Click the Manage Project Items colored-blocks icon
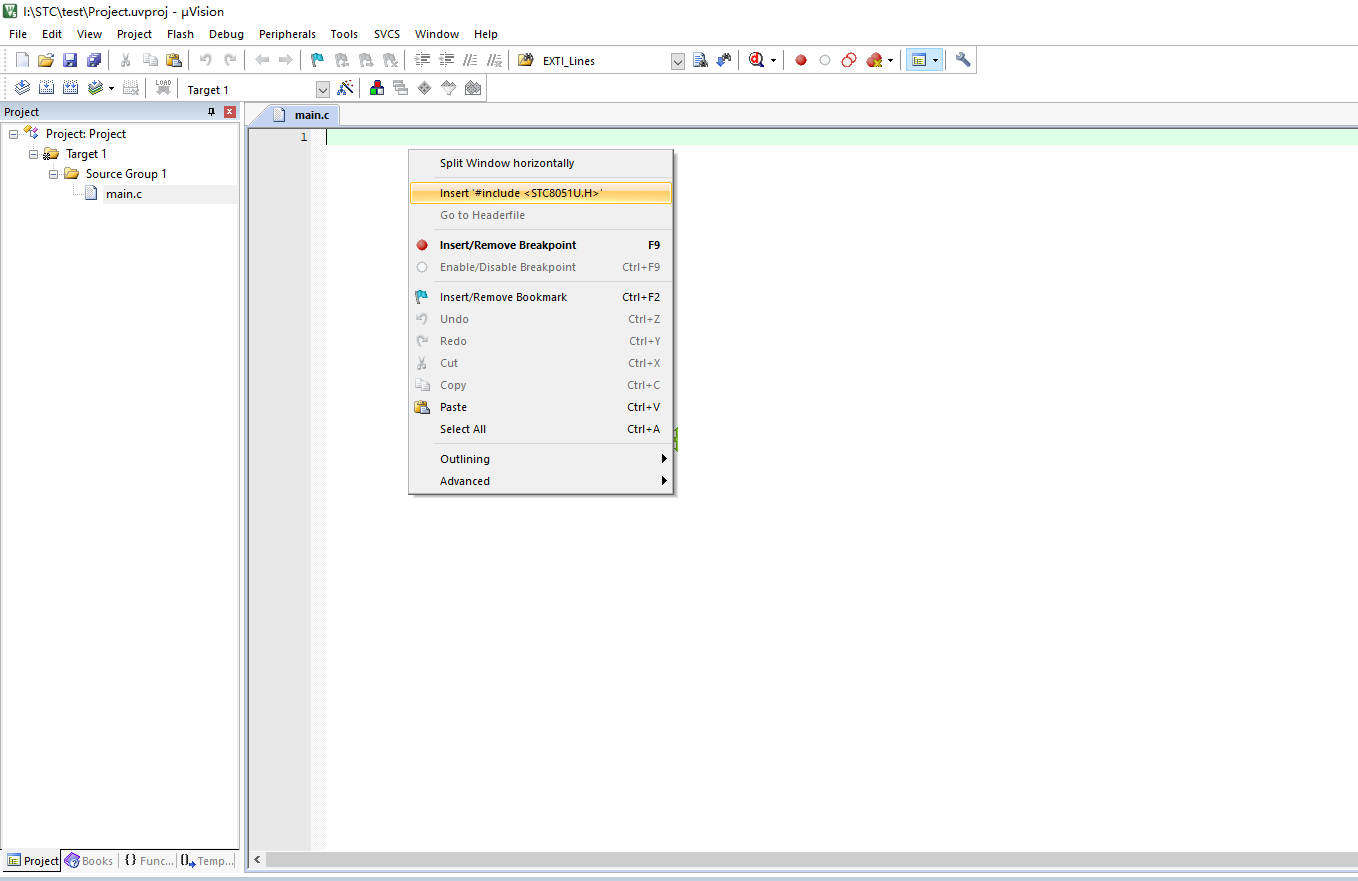The height and width of the screenshot is (881, 1358). (377, 88)
